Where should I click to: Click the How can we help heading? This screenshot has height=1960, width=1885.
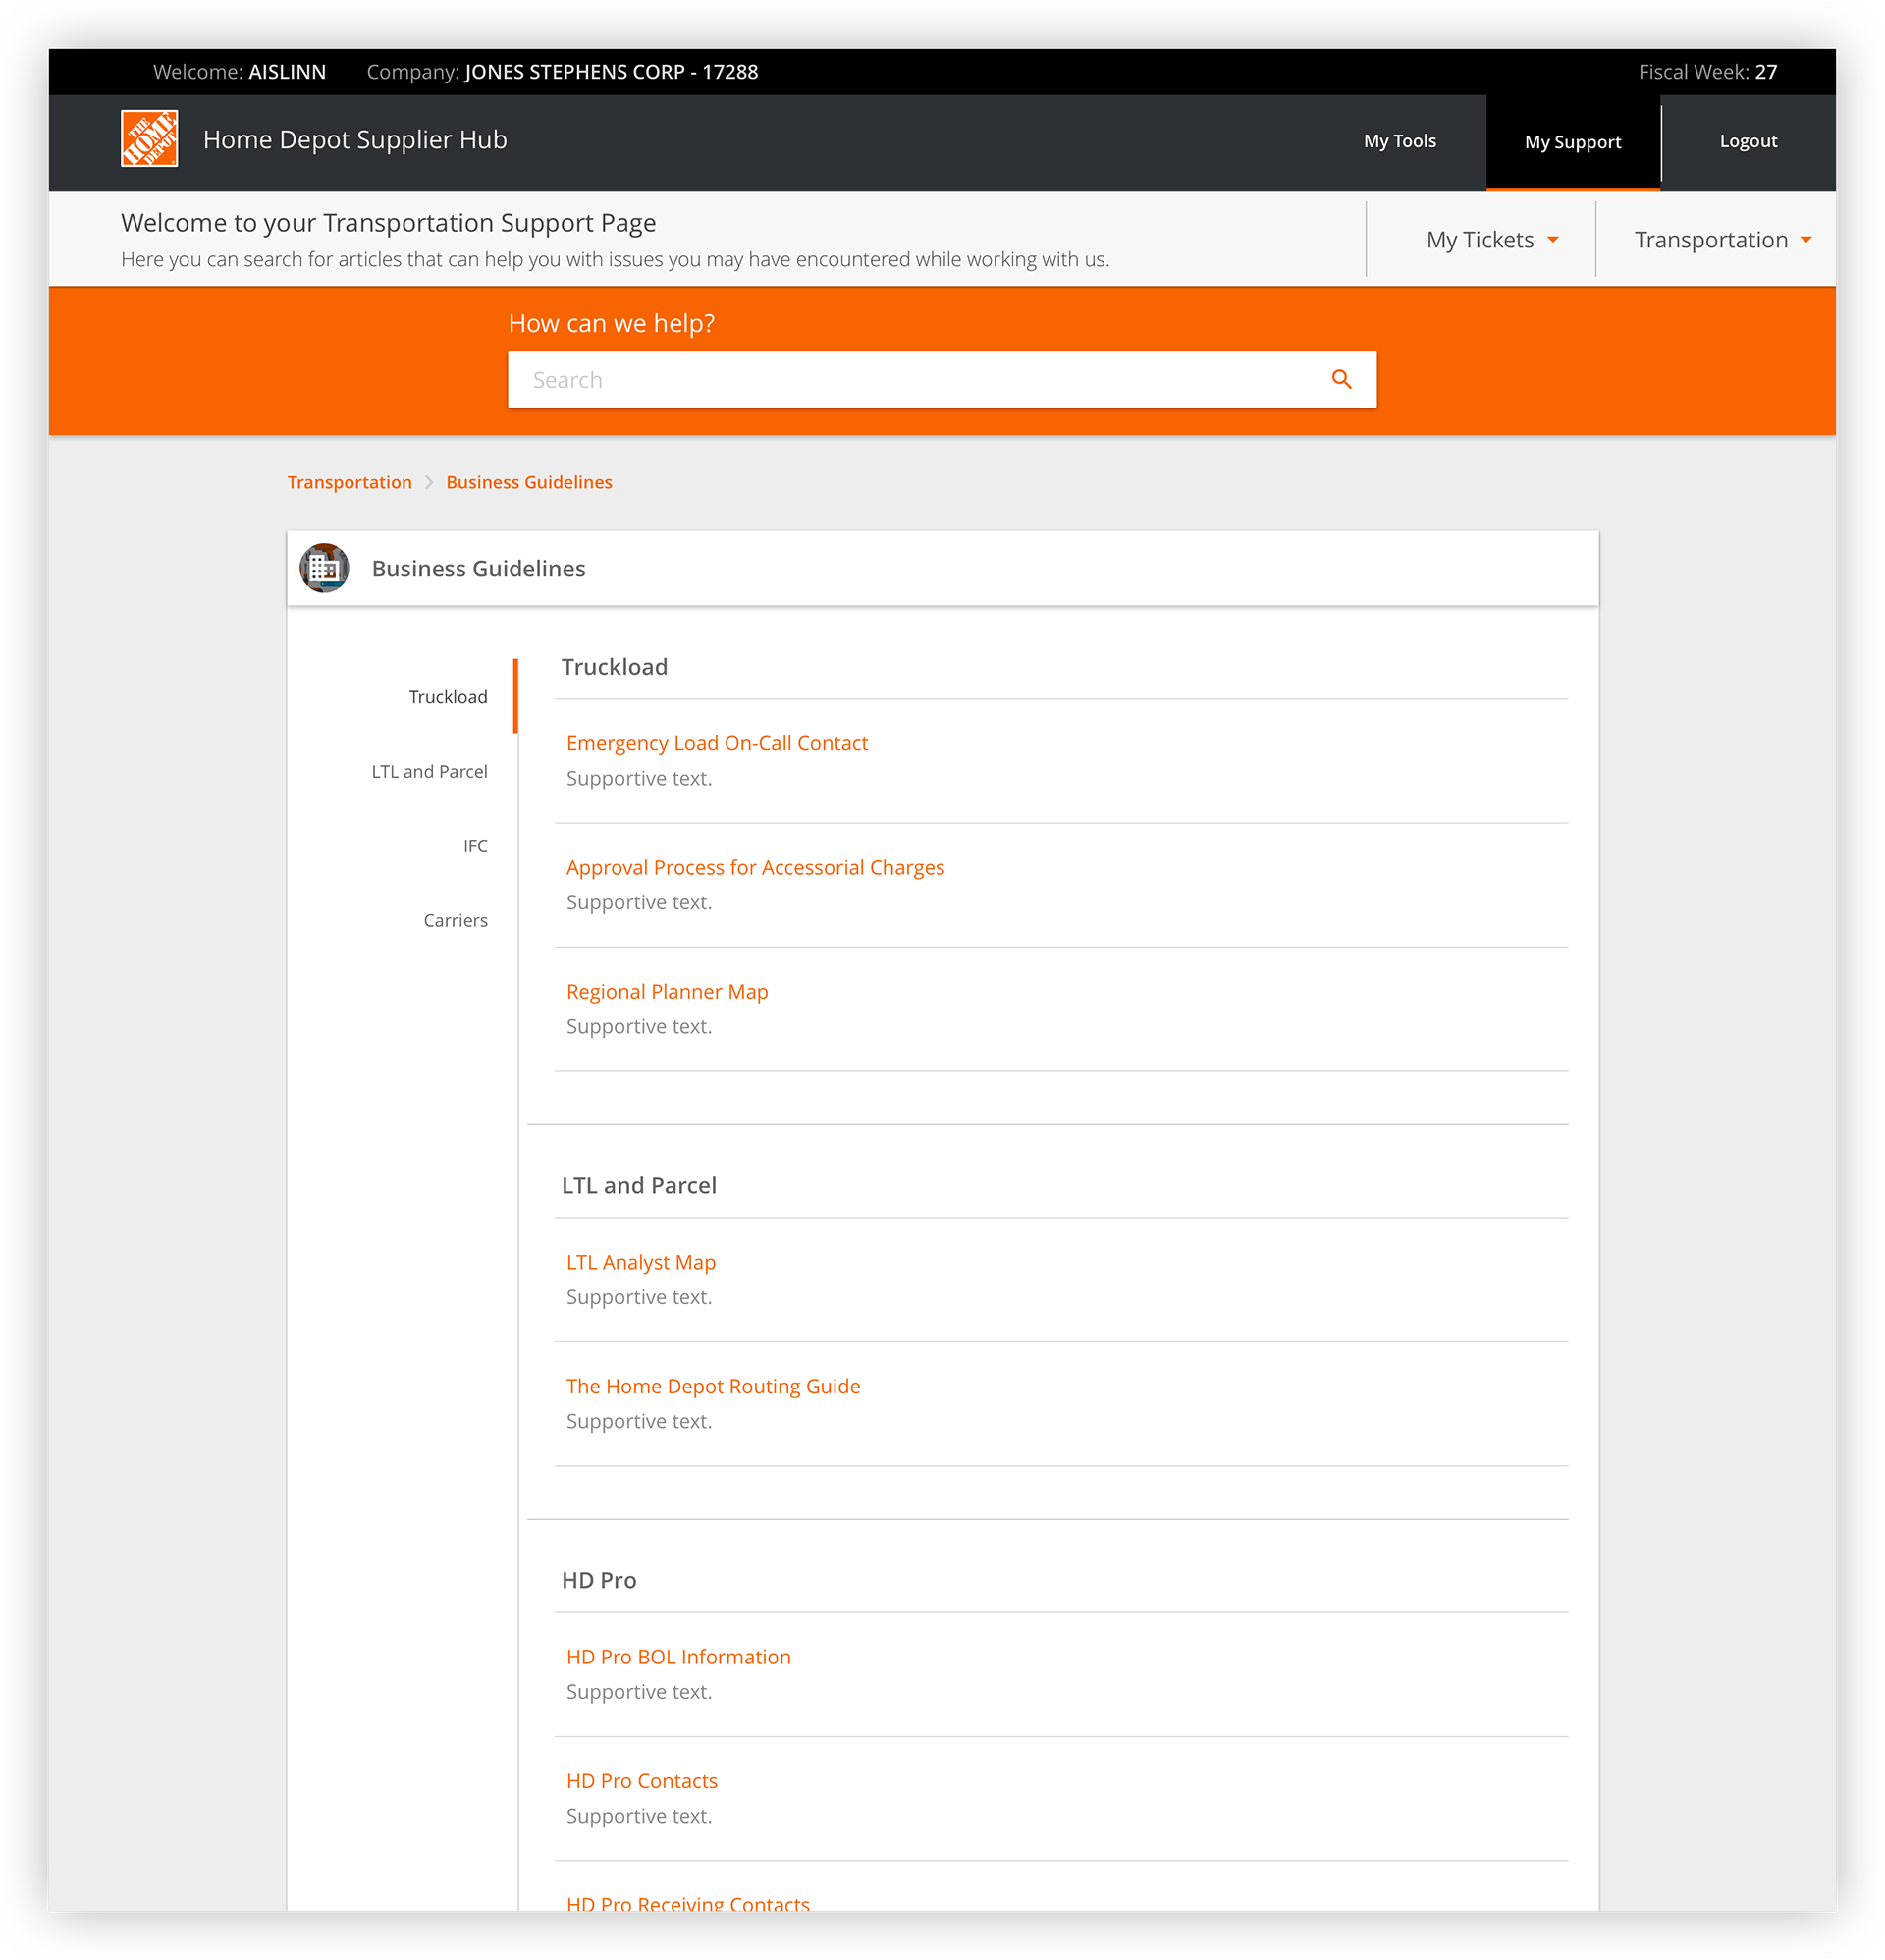[x=611, y=323]
